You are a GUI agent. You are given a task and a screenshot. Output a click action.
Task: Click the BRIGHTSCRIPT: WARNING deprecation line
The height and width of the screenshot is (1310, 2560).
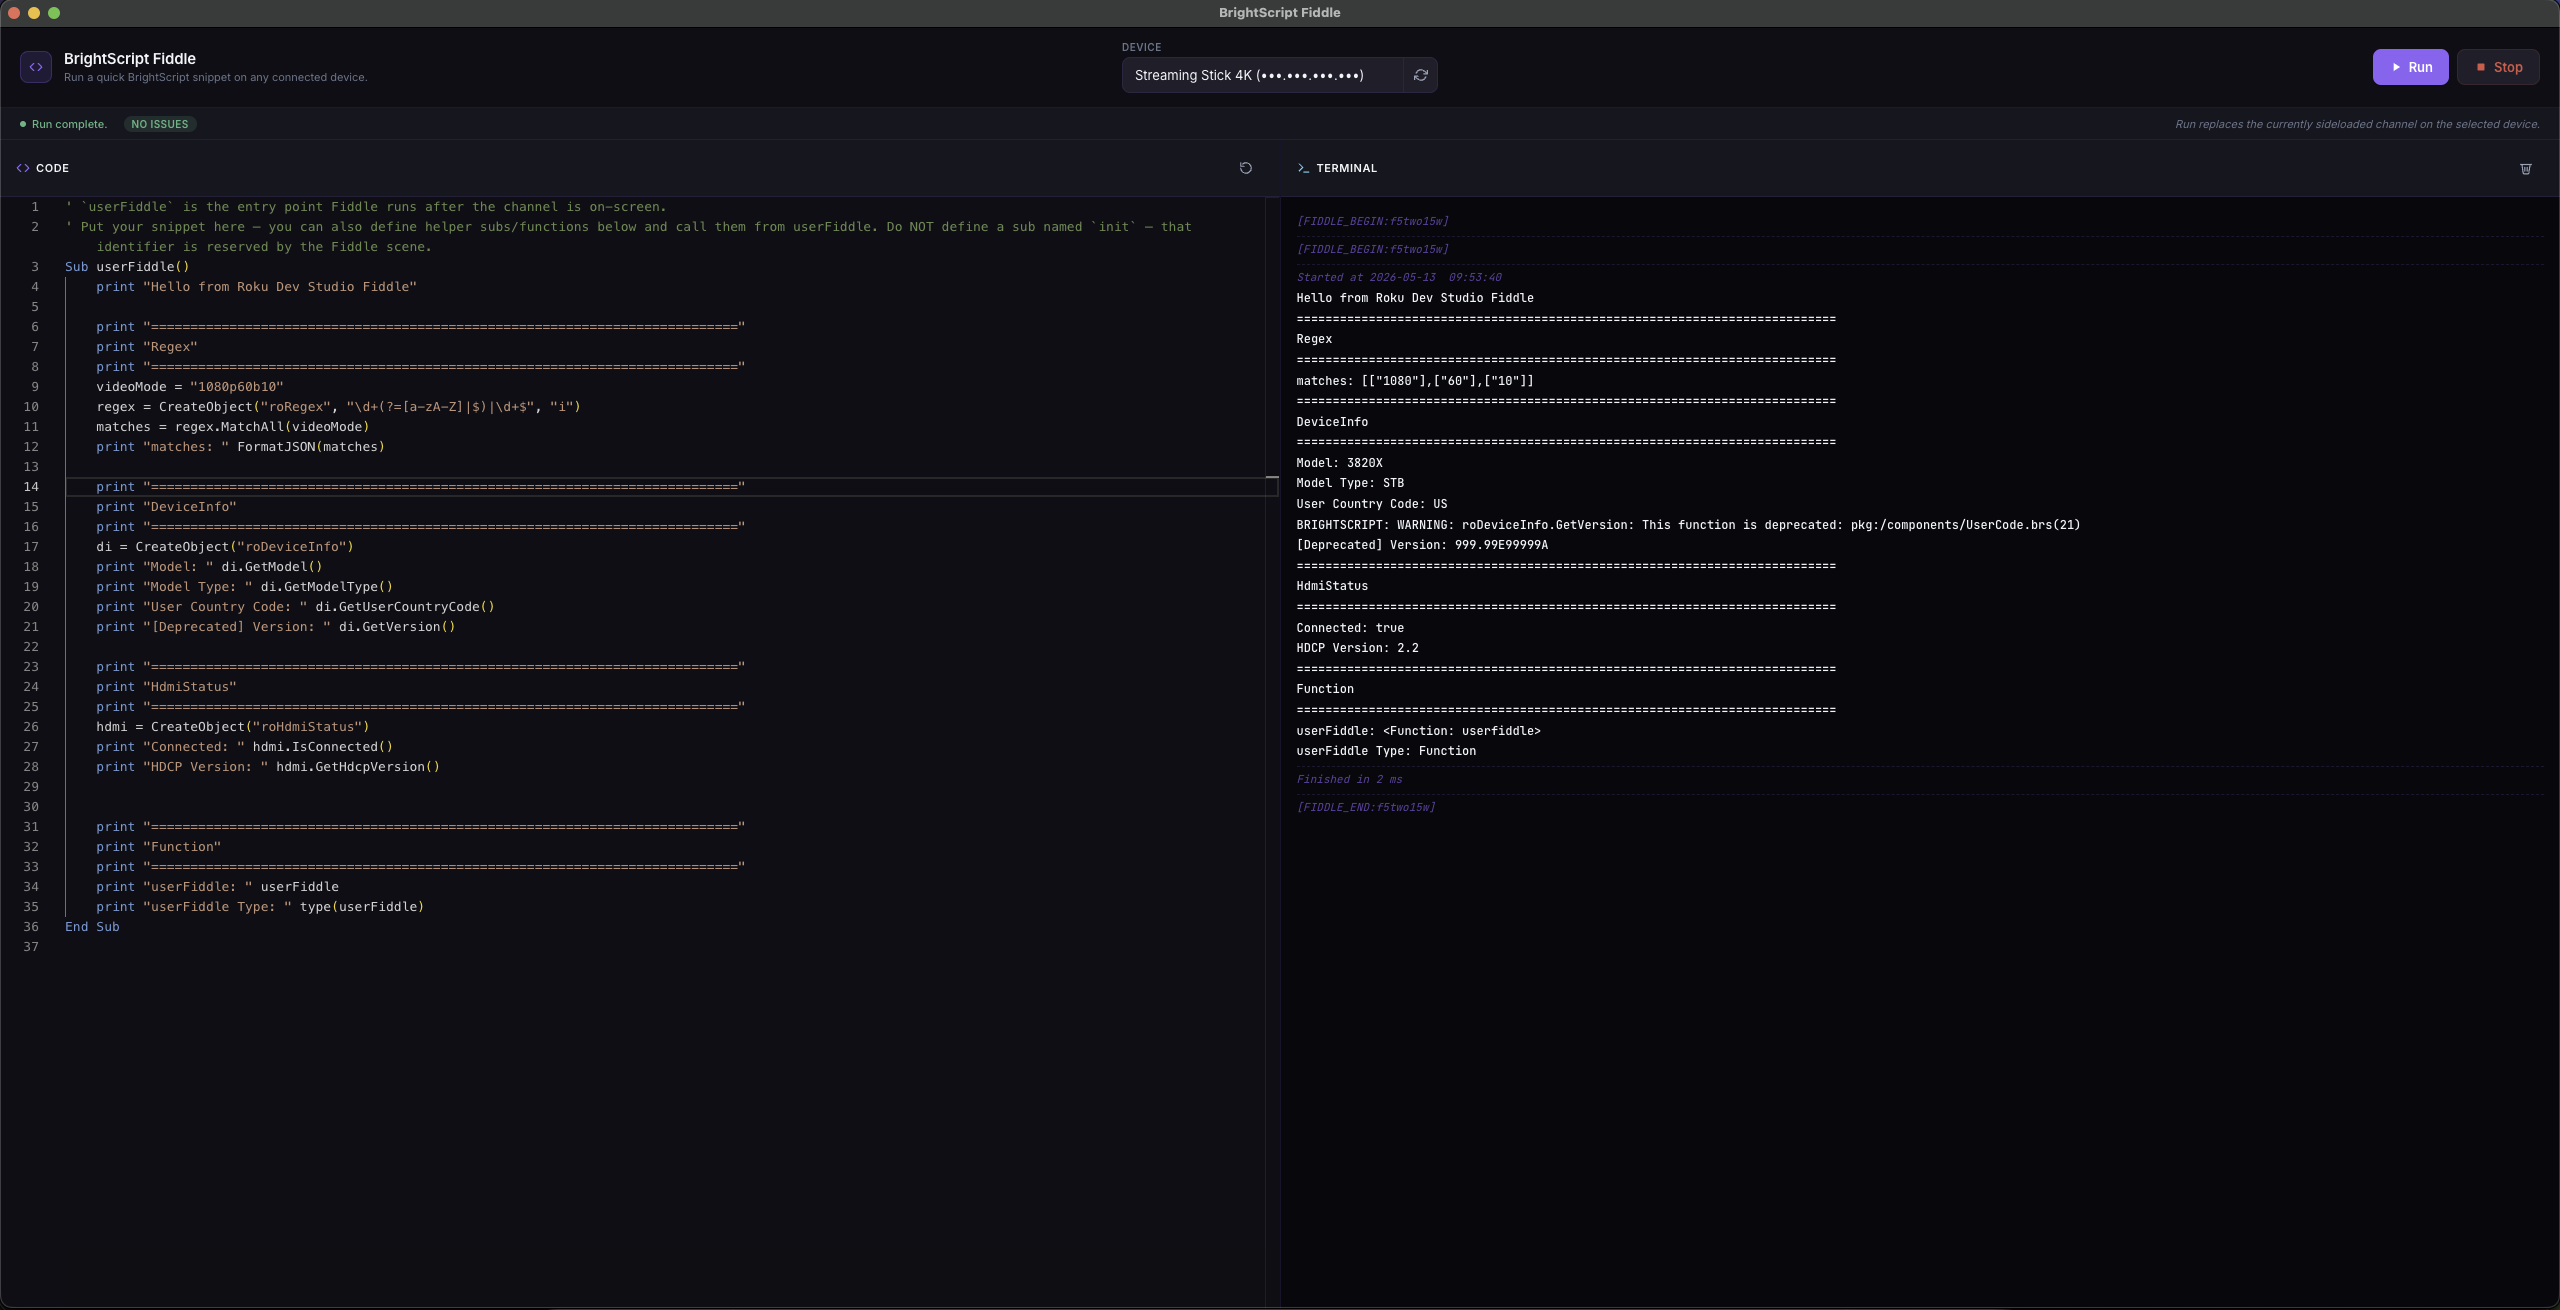click(1688, 525)
